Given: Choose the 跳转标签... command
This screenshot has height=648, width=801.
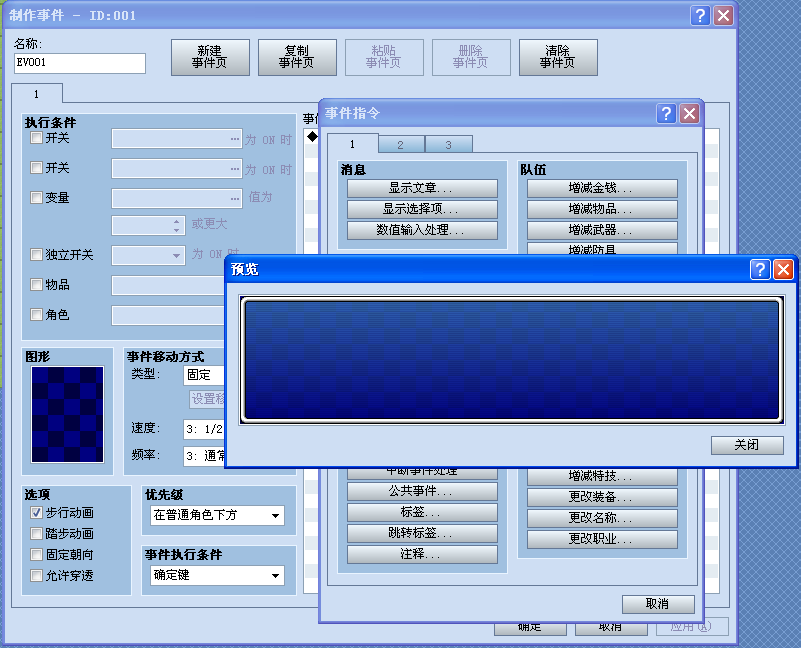Looking at the screenshot, I should click(422, 533).
